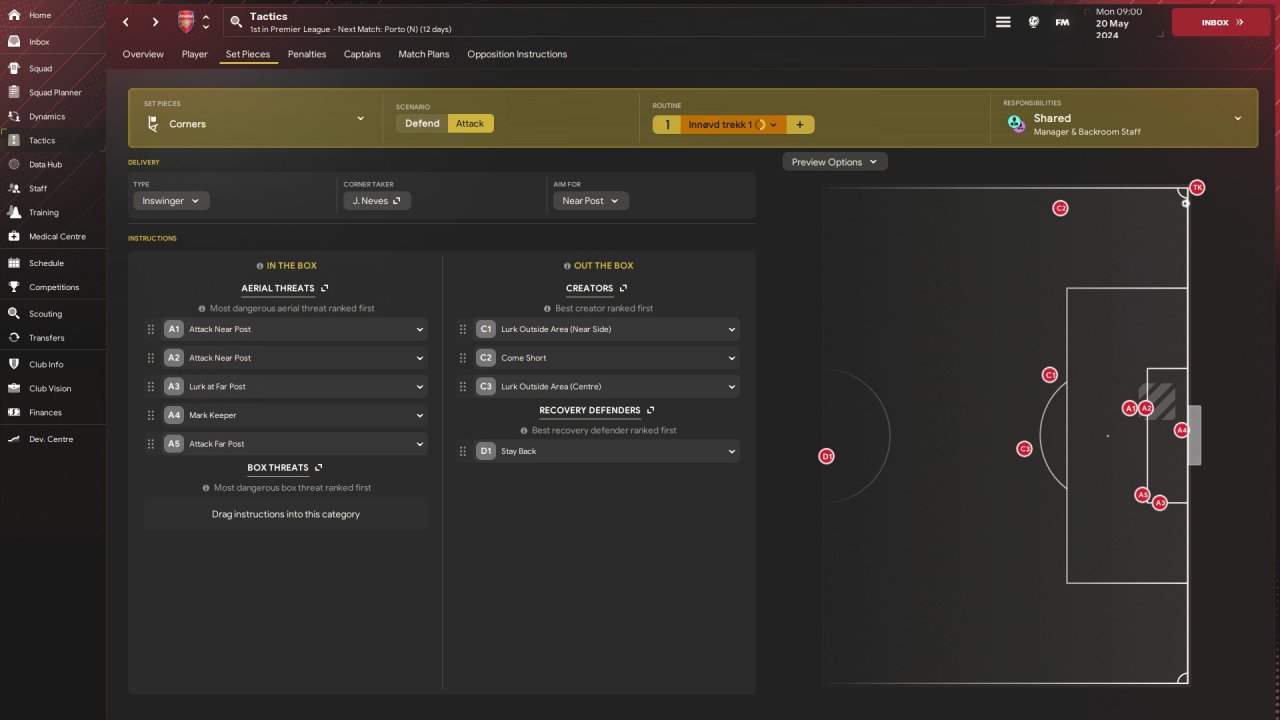
Task: Click the plus icon to add routine
Action: pos(800,125)
